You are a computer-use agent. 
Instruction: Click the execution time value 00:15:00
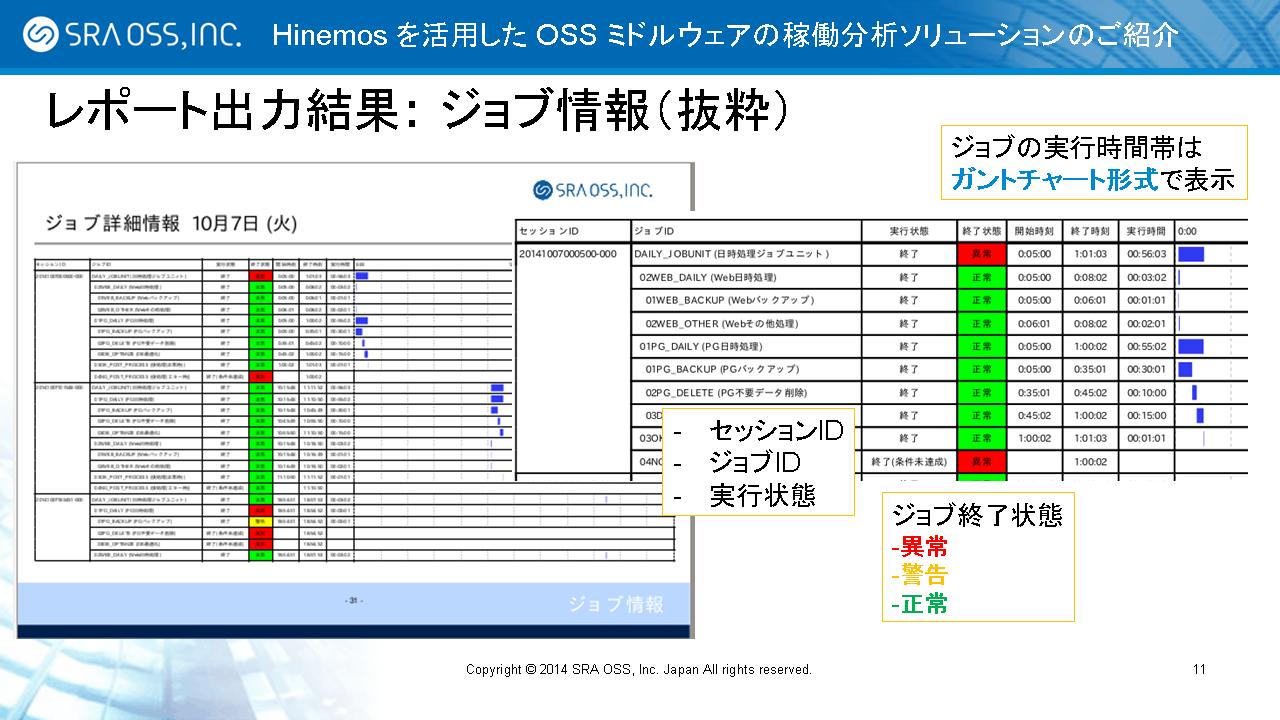[1146, 415]
